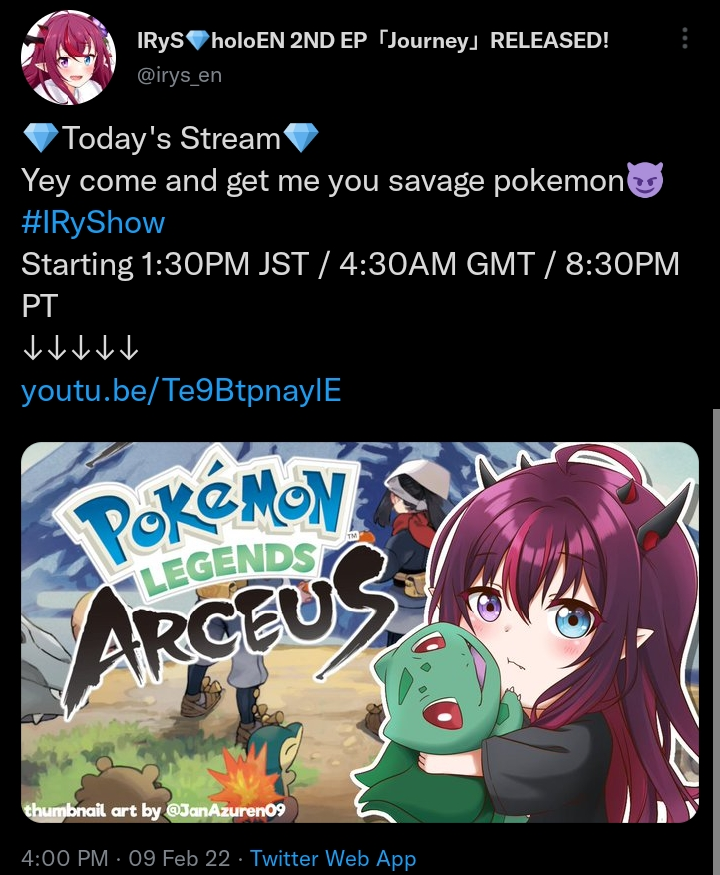The height and width of the screenshot is (875, 720).
Task: Open the Pokémon Legends Arceus stream thumbnail
Action: pyautogui.click(x=360, y=632)
